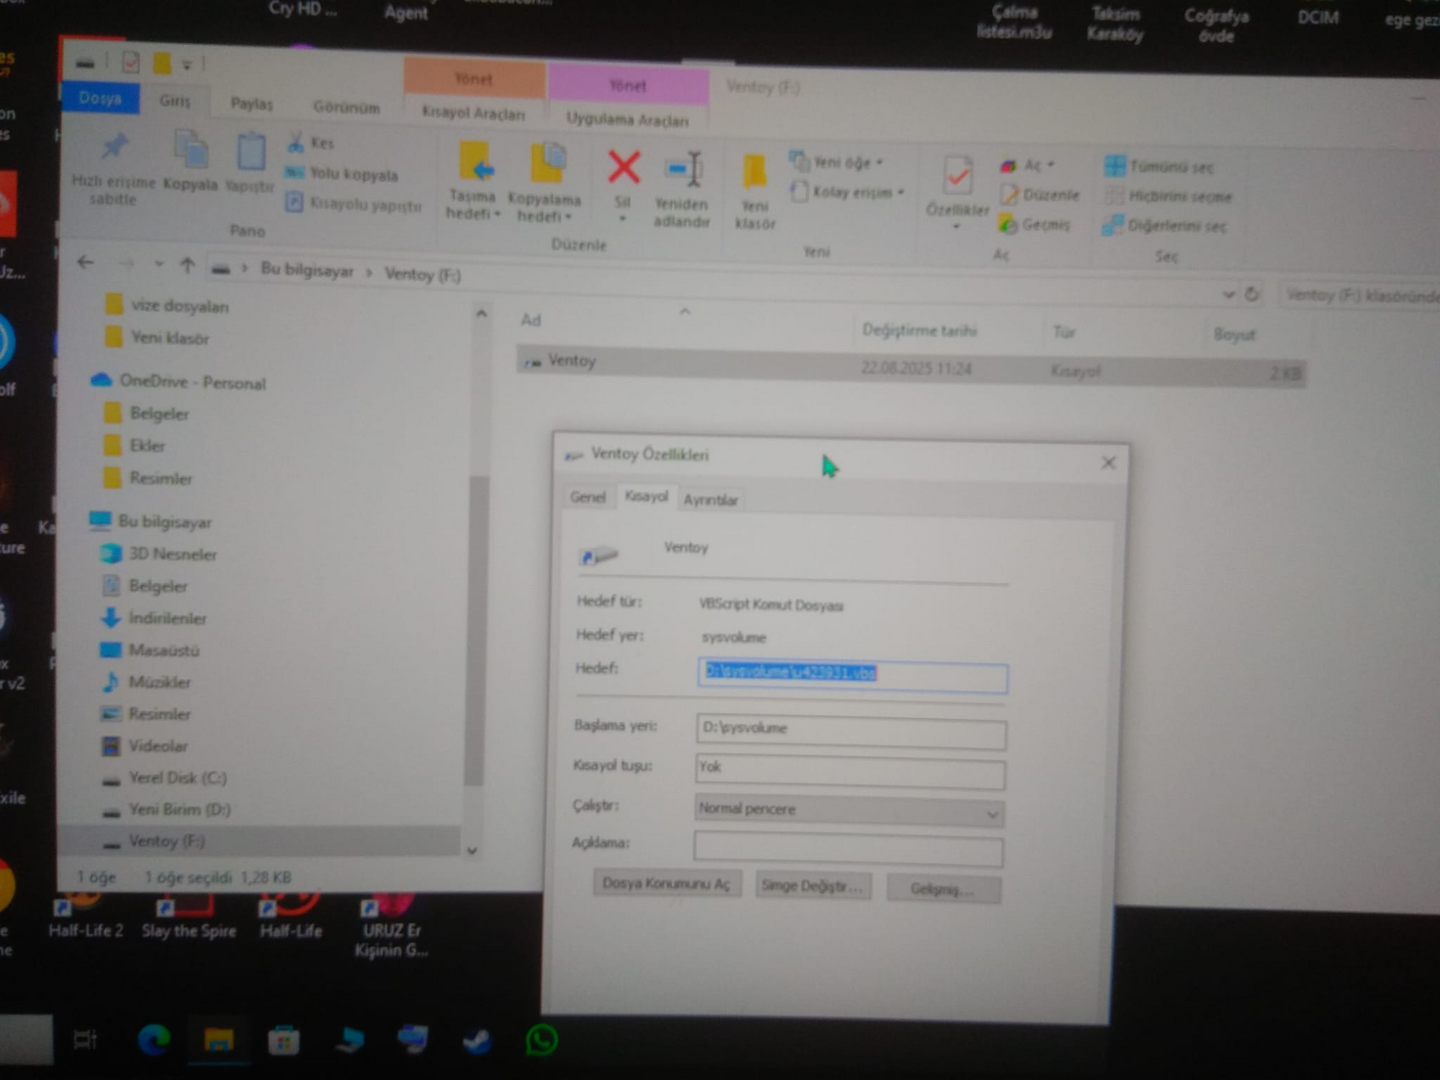
Task: Click the Kes scissors command
Action: pos(311,143)
